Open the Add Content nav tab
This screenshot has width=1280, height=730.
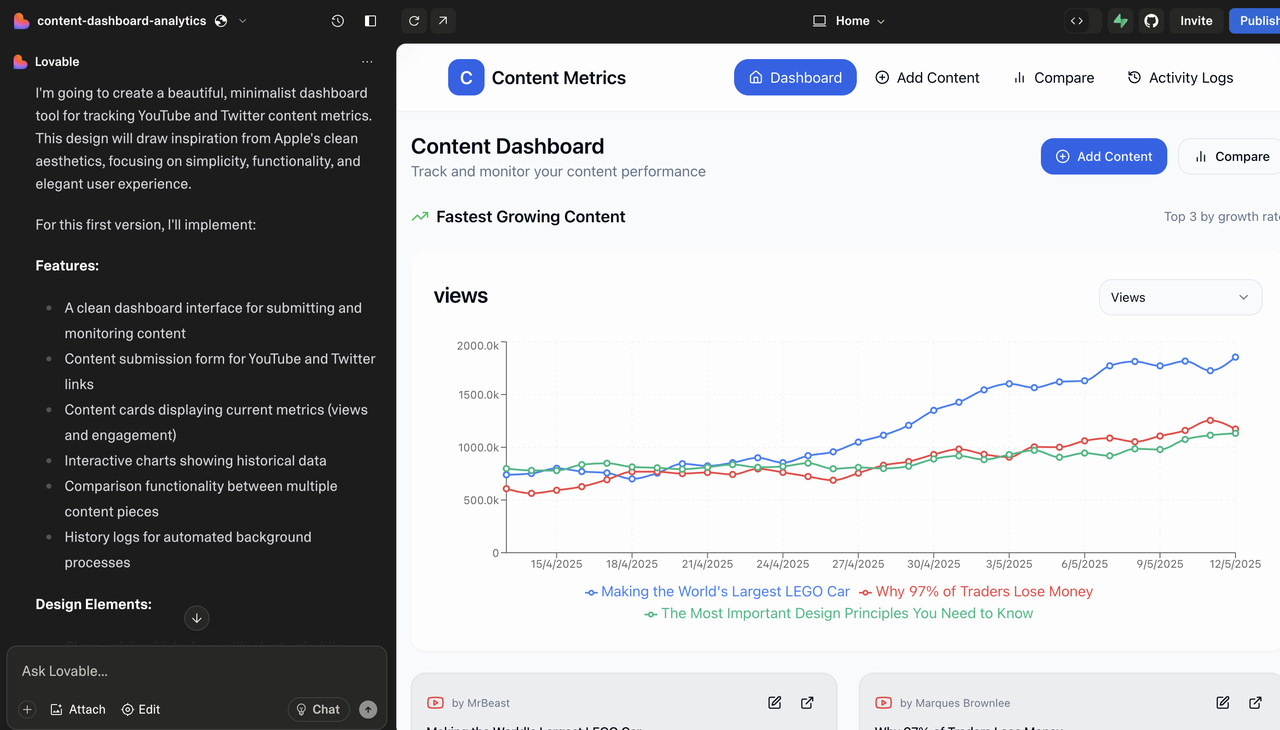point(927,78)
